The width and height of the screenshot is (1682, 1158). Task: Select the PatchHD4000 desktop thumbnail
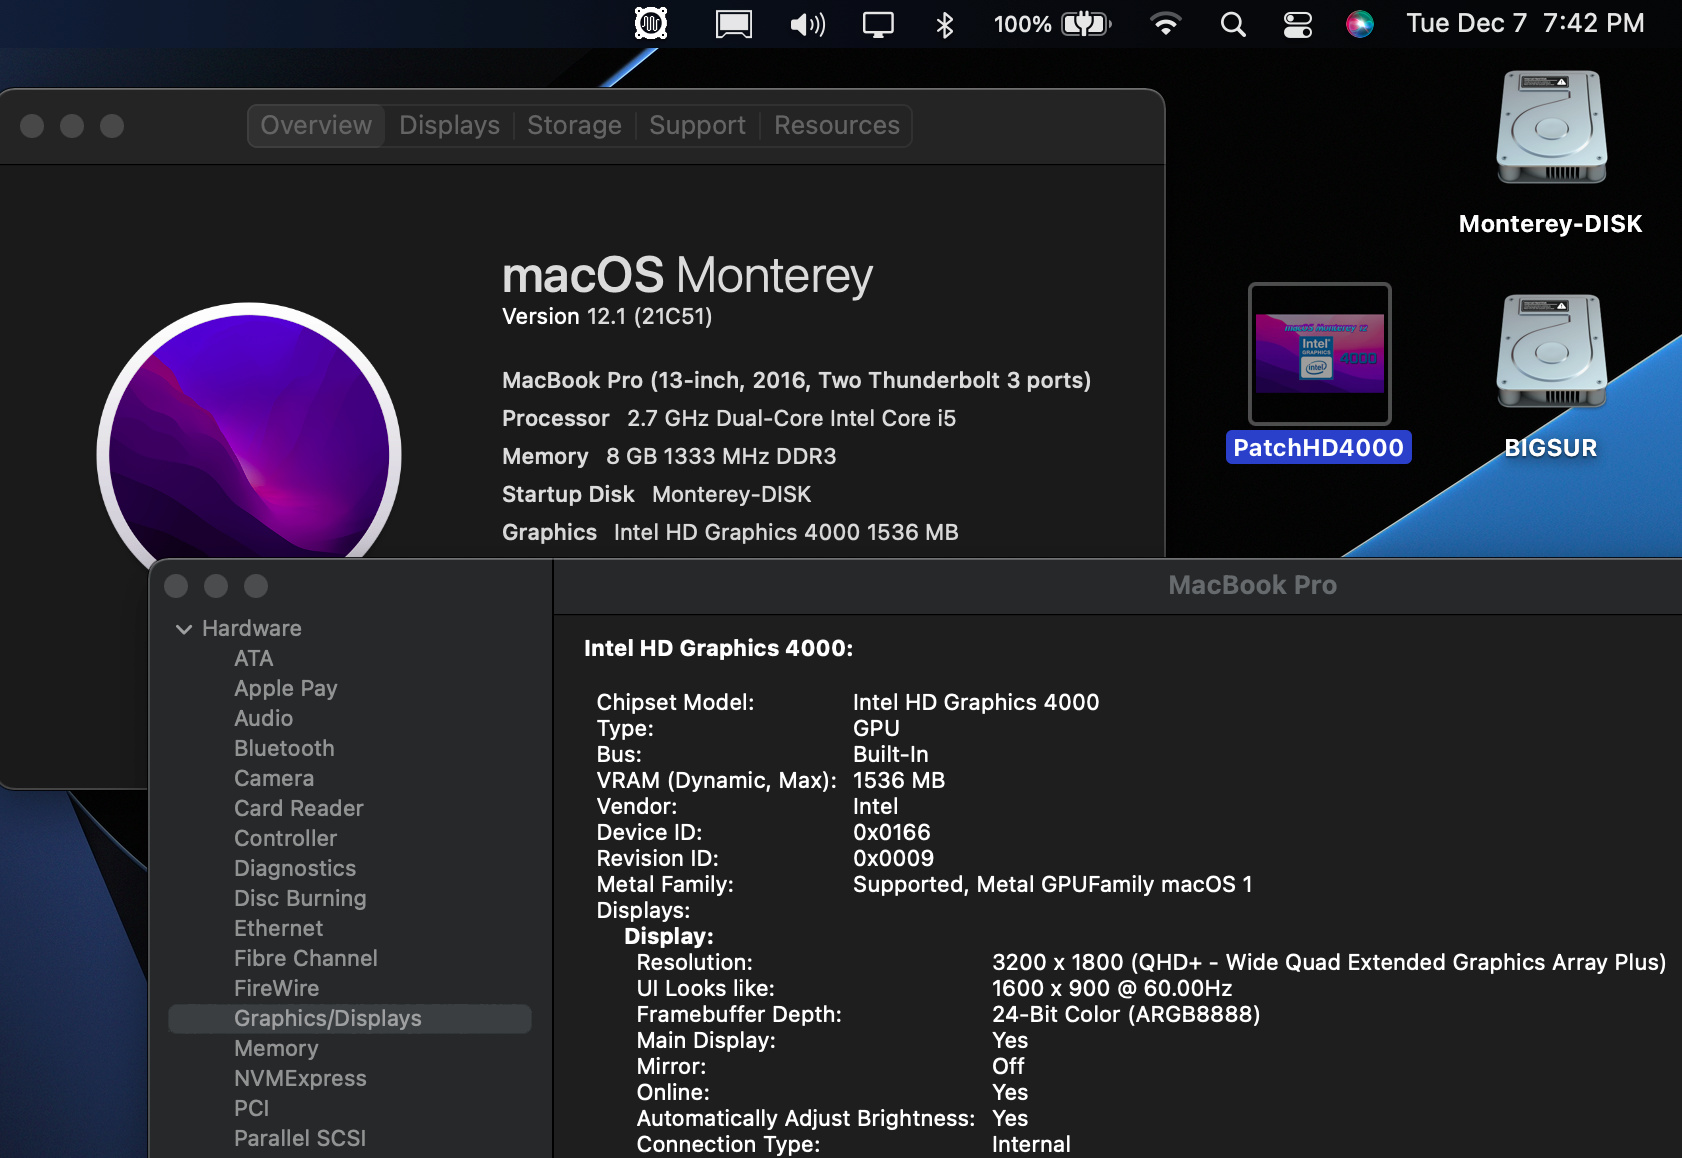1319,354
